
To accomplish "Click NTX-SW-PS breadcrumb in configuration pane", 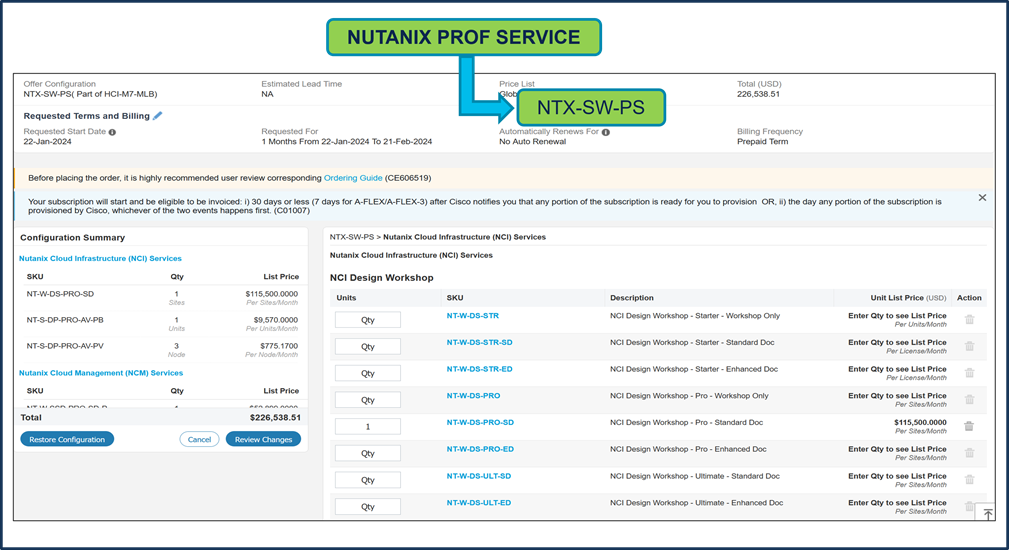I will [x=351, y=237].
